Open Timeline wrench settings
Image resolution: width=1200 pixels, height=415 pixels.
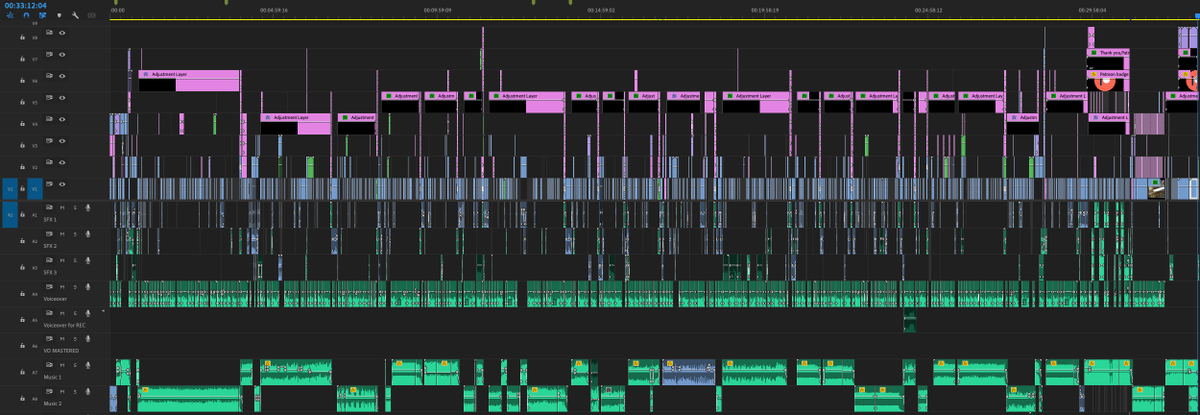click(x=75, y=16)
